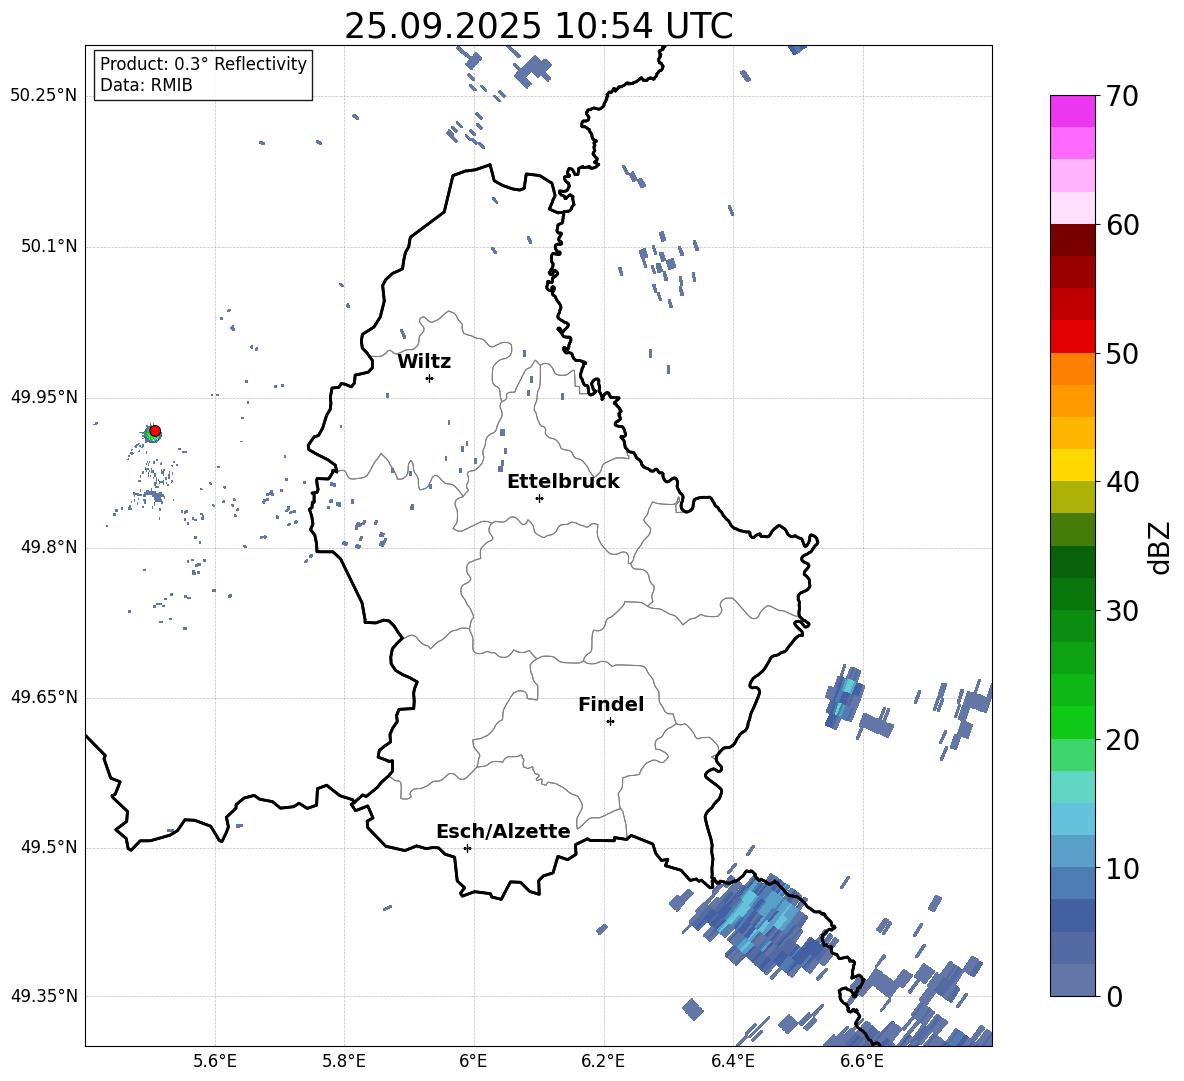Click the 6.4°E longitude tick label
The image size is (1184, 1081).
pyautogui.click(x=732, y=1061)
